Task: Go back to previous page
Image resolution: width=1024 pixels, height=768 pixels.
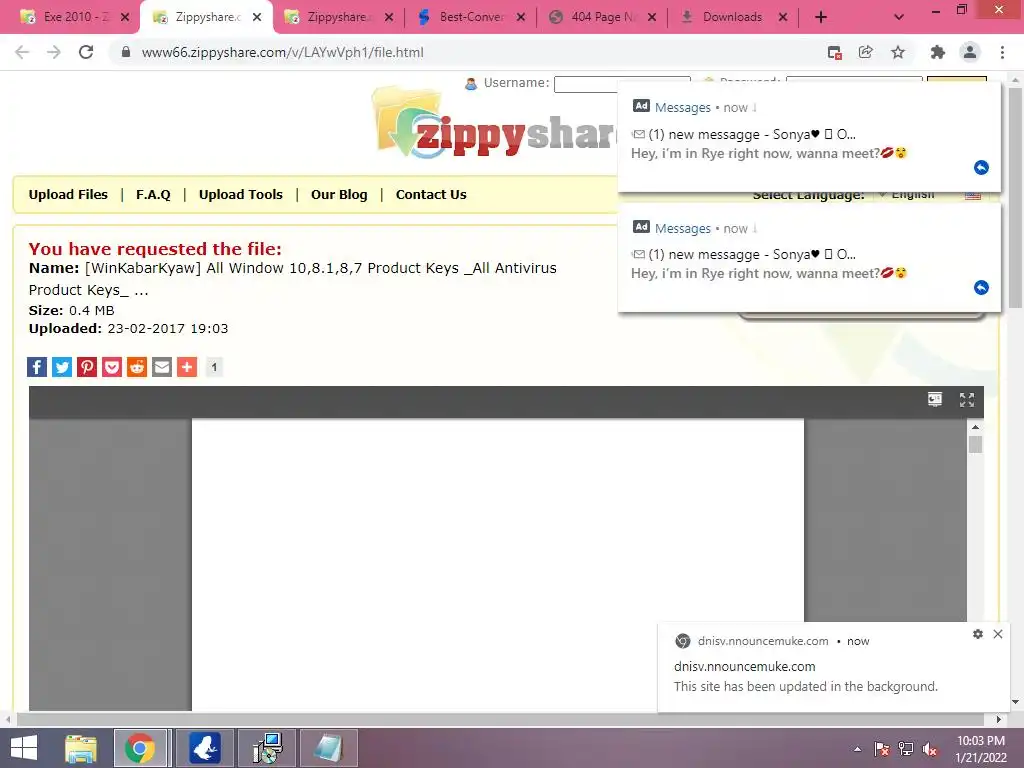Action: (22, 52)
